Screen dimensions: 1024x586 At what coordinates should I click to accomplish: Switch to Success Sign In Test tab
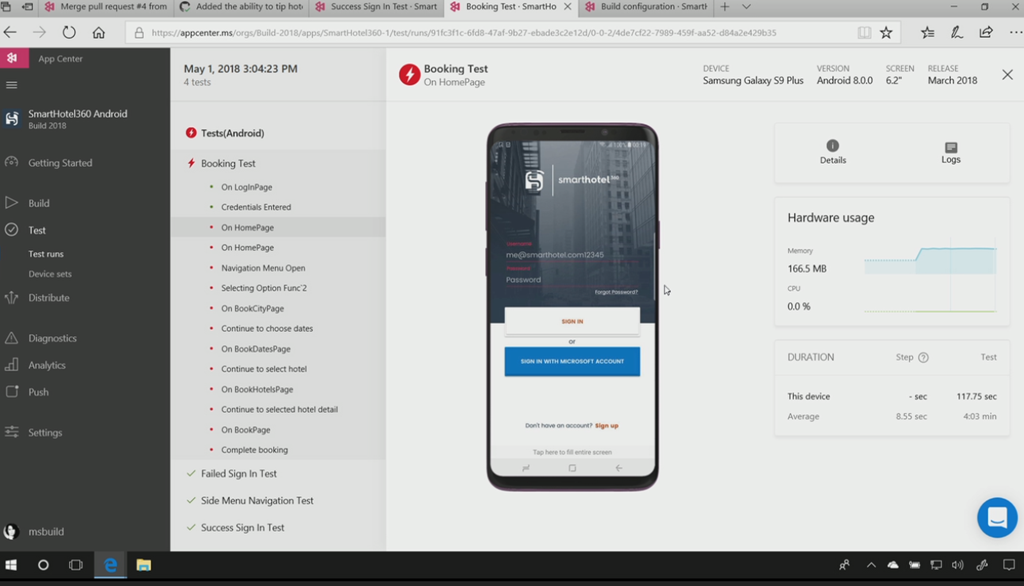tap(376, 7)
